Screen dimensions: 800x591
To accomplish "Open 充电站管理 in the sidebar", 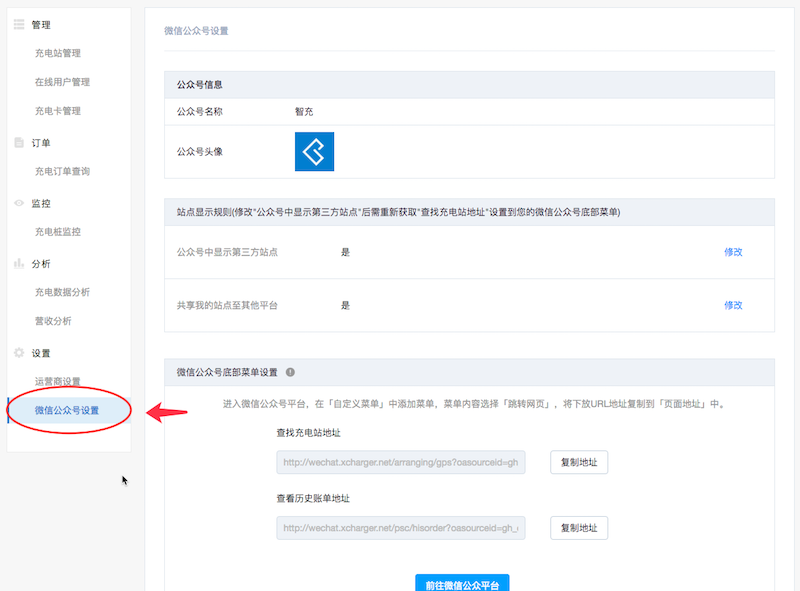I will point(57,53).
